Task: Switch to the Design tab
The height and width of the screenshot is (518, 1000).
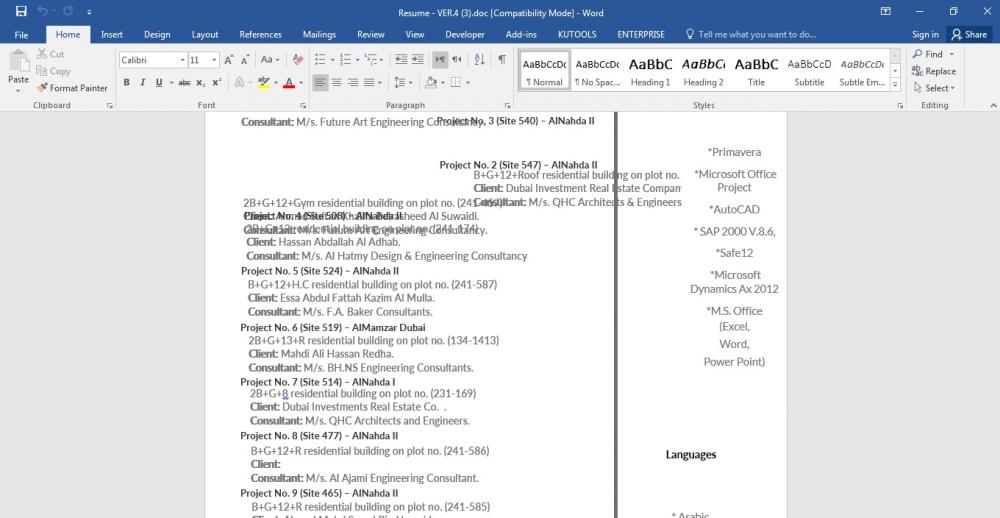Action: [157, 34]
